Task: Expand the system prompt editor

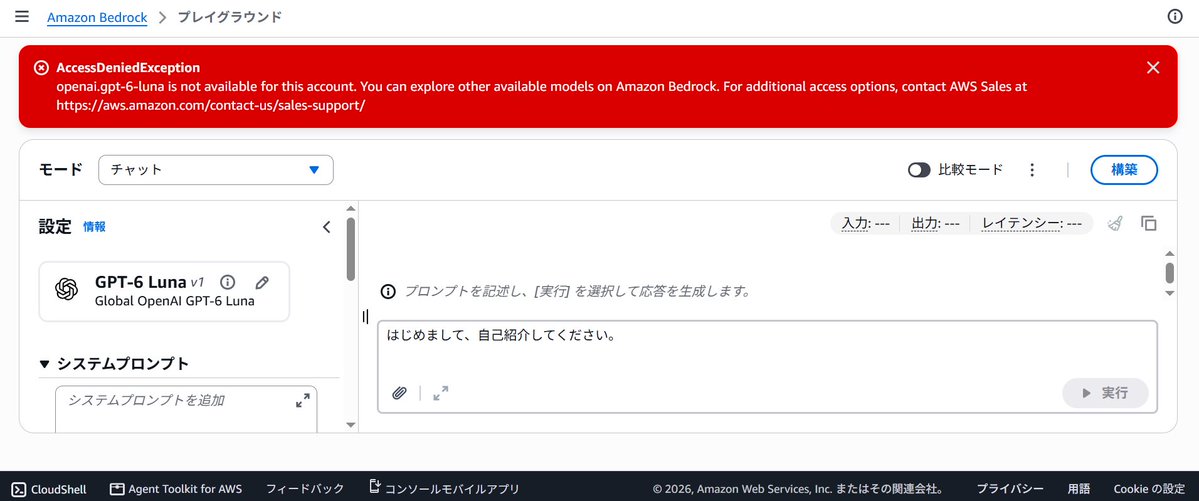Action: coord(303,400)
